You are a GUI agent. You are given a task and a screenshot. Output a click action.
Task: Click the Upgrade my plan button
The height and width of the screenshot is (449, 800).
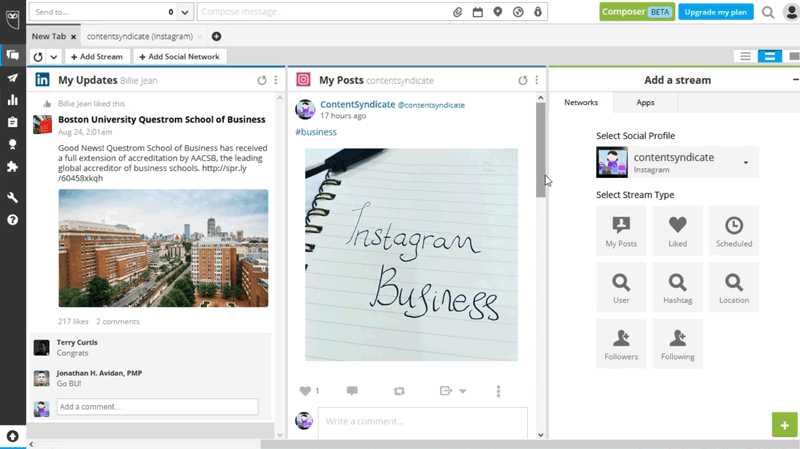click(x=716, y=12)
